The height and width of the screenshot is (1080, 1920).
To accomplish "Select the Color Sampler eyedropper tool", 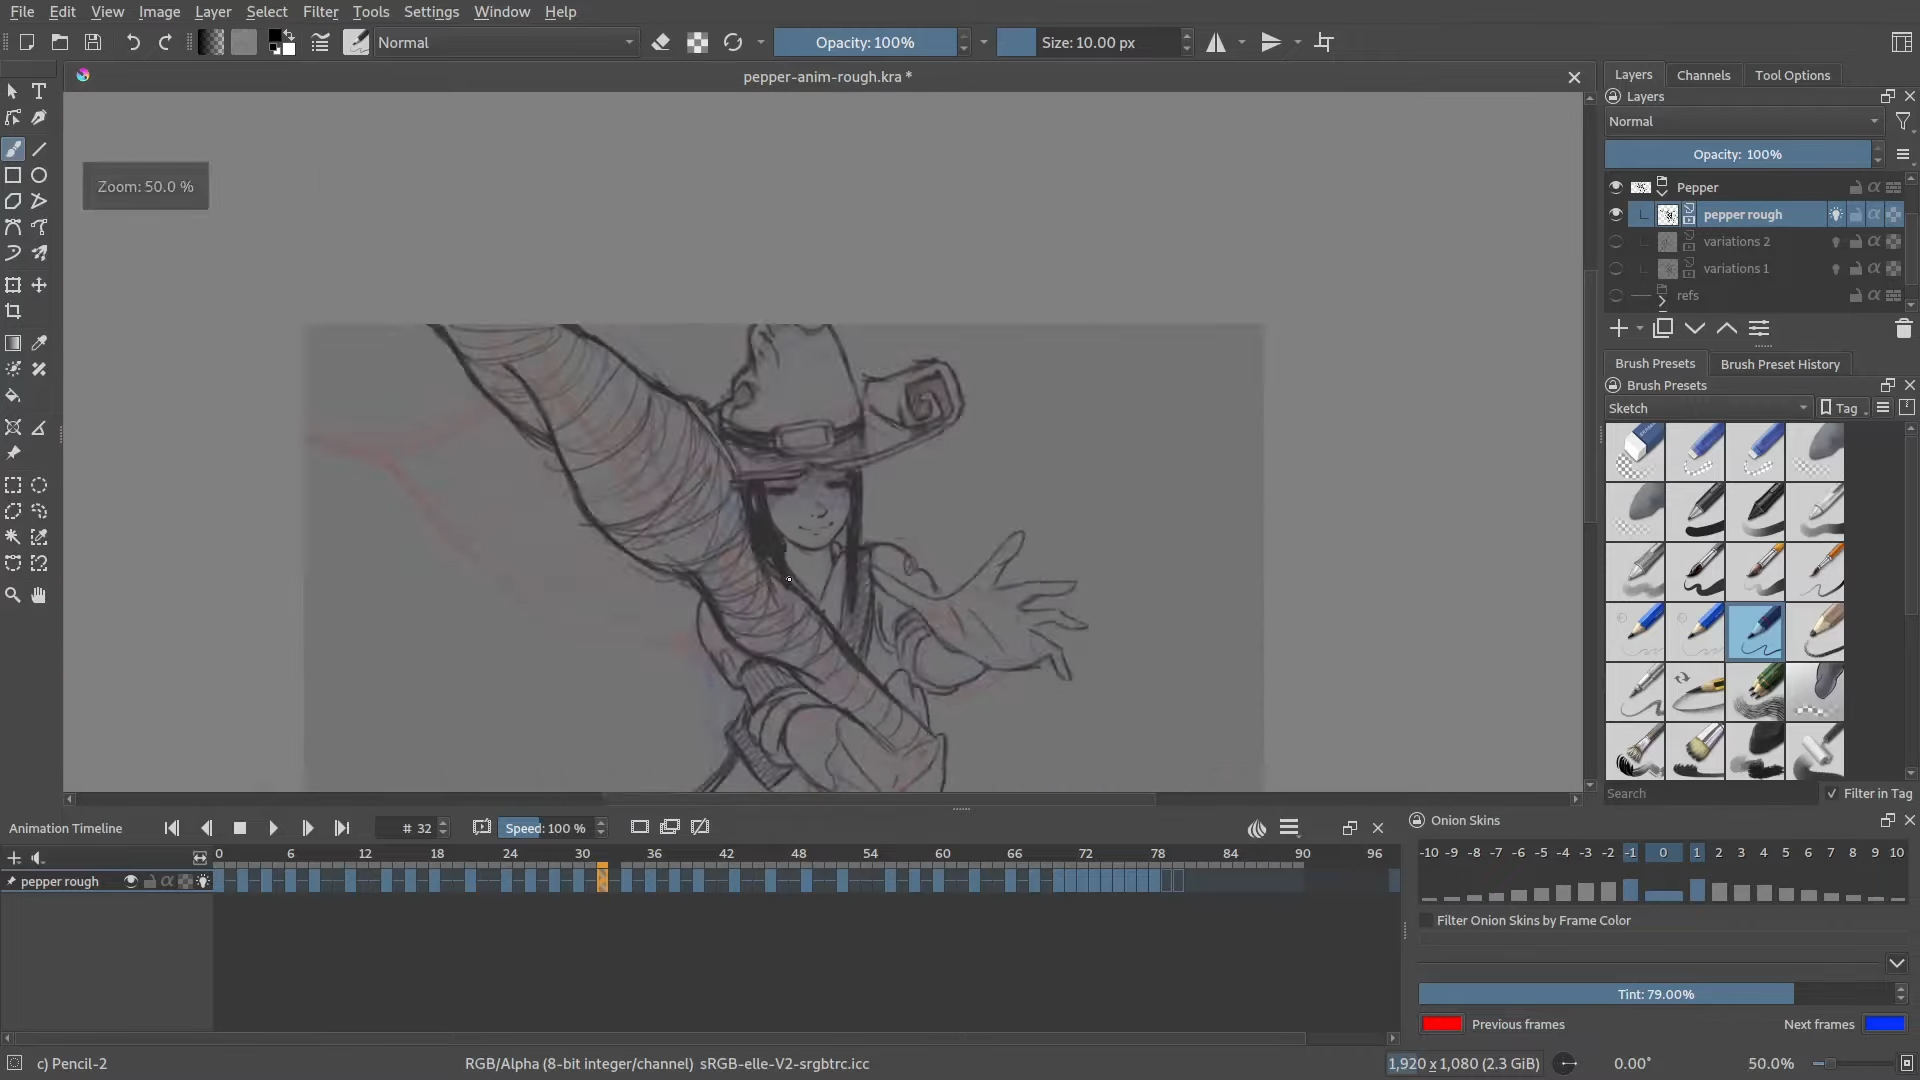I will point(39,343).
